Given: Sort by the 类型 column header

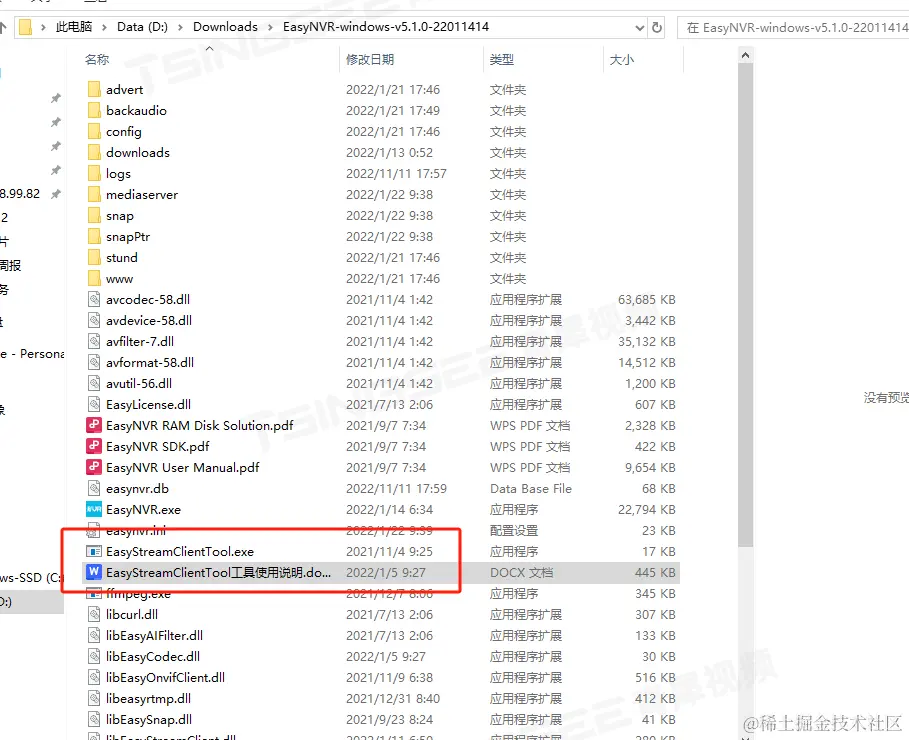Looking at the screenshot, I should click(501, 59).
